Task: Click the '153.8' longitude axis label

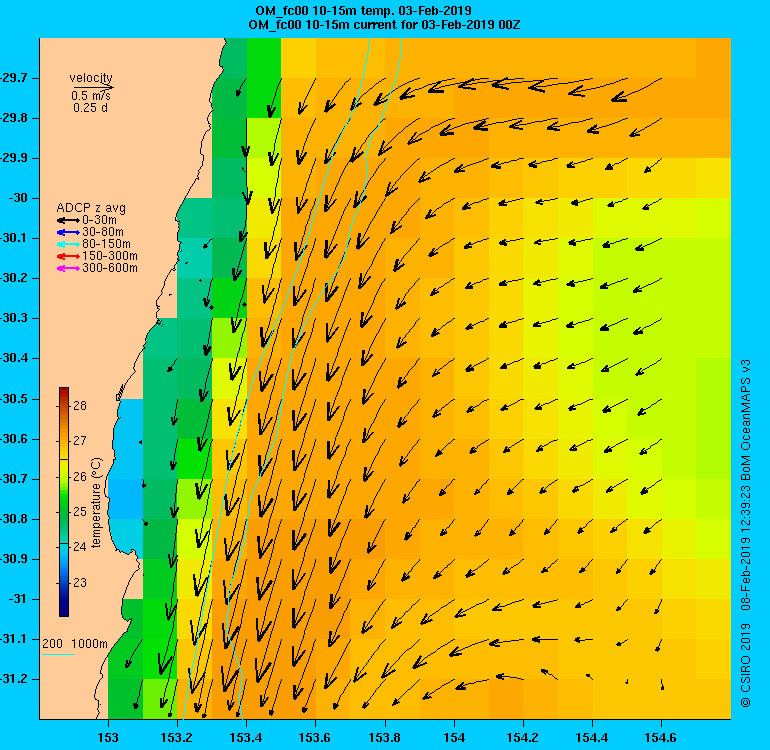Action: click(385, 738)
